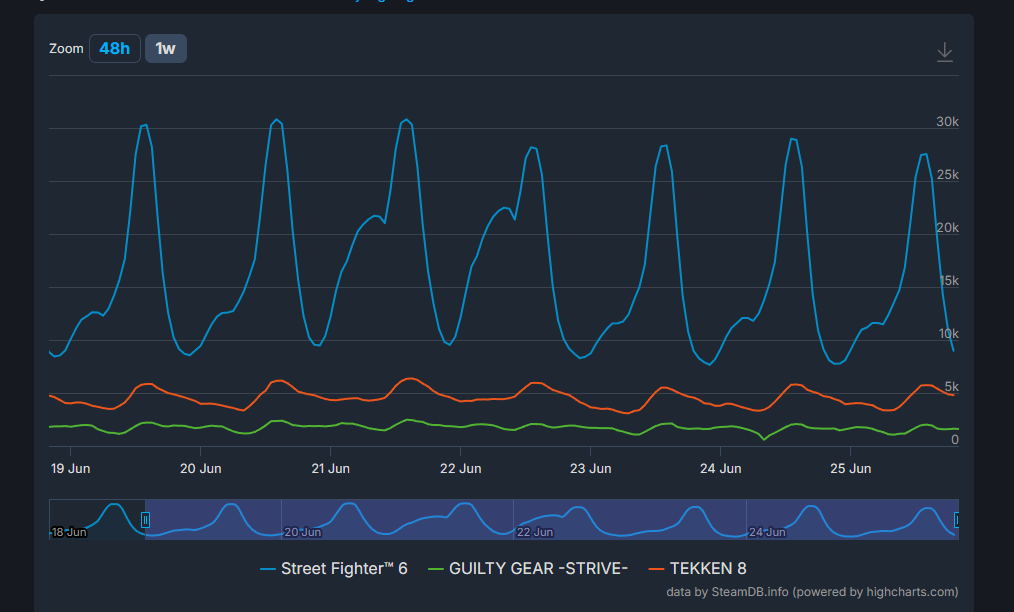Click the 20 Jun navigator label
The image size is (1014, 612).
coord(303,532)
